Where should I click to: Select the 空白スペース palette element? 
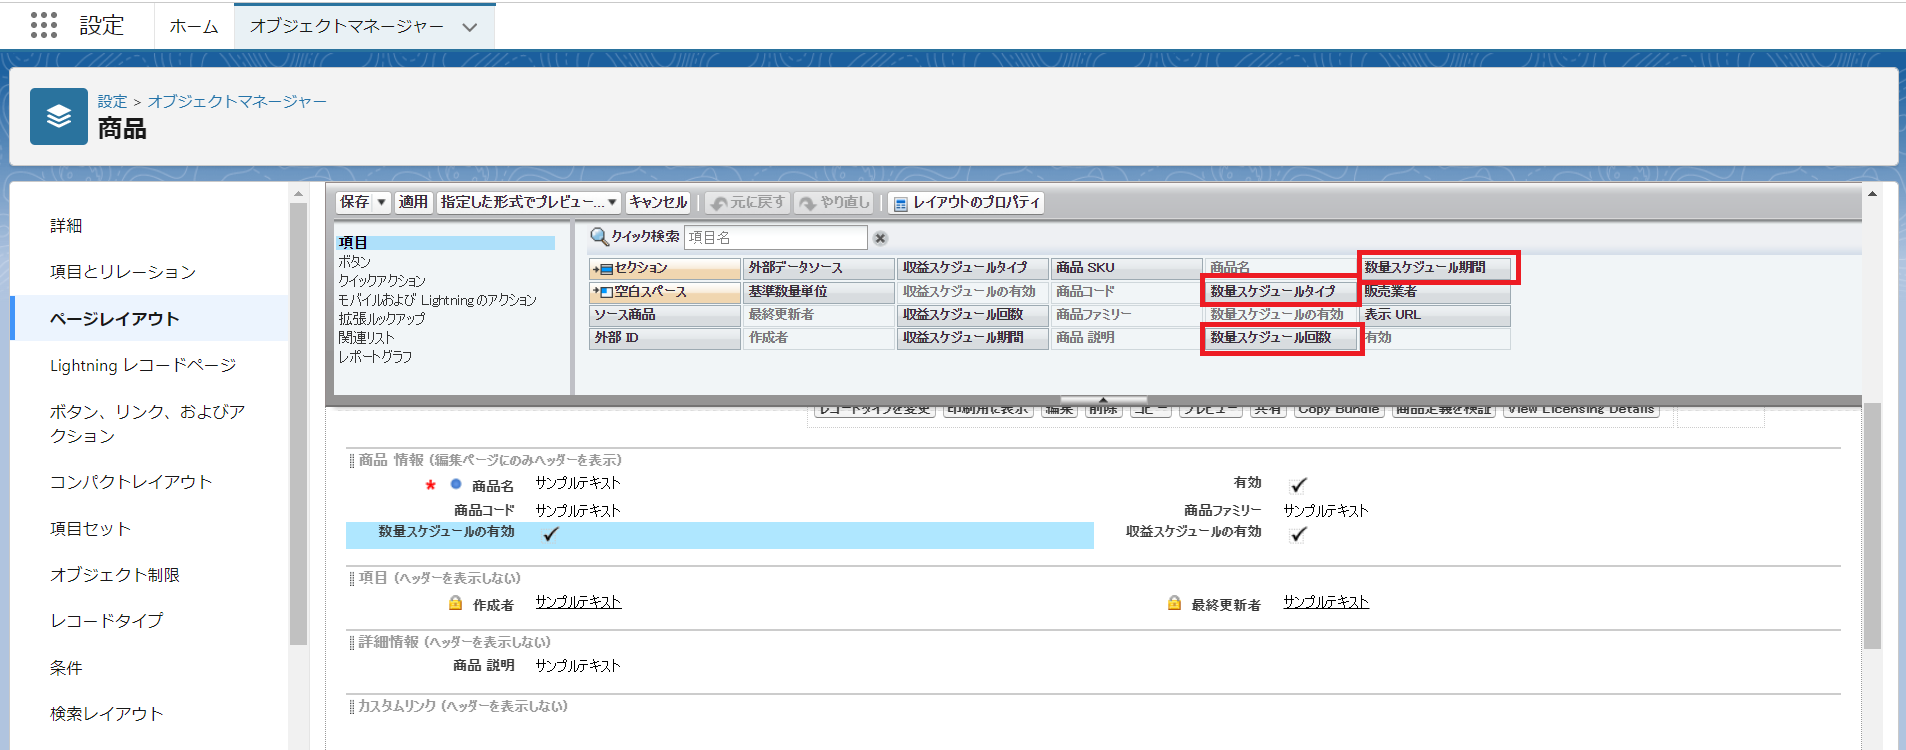(665, 292)
